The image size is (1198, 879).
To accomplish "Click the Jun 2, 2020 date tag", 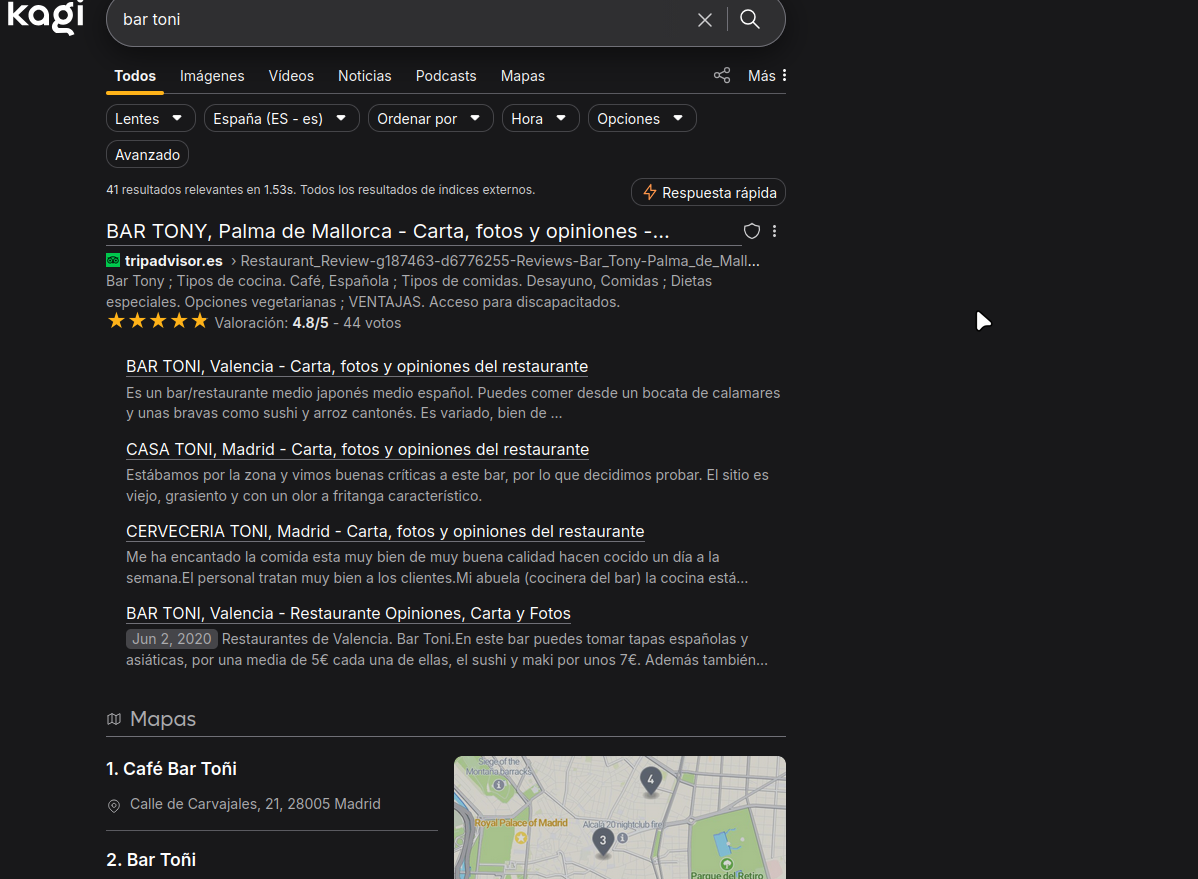I will 172,639.
